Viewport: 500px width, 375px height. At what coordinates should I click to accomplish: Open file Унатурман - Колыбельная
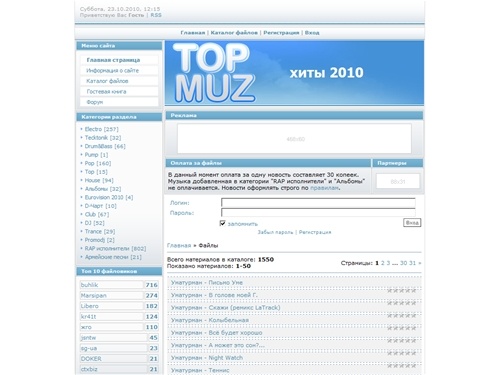click(210, 320)
